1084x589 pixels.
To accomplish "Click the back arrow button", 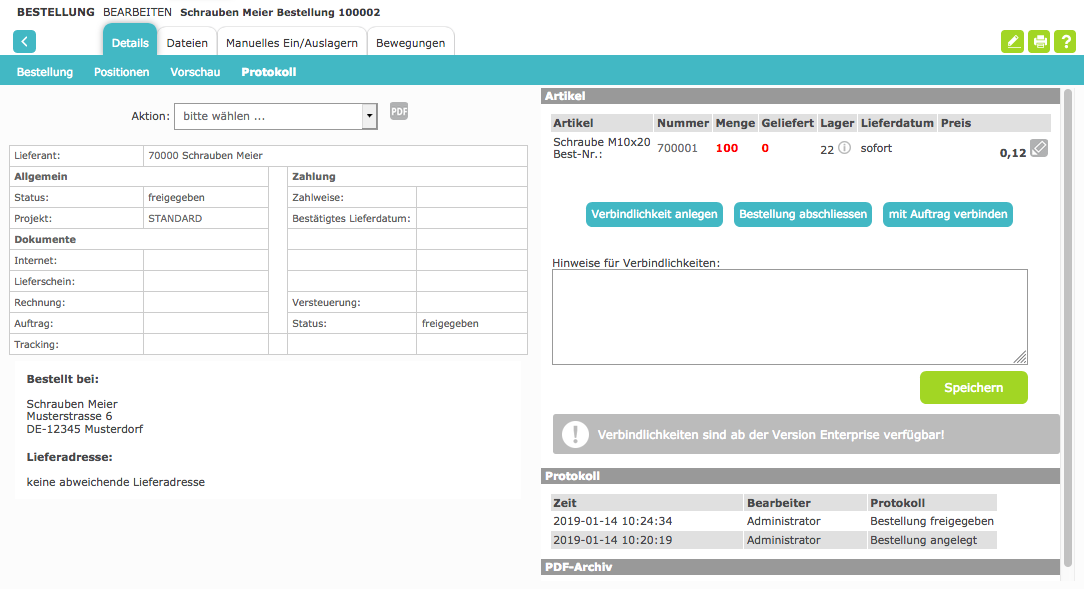I will pos(24,41).
